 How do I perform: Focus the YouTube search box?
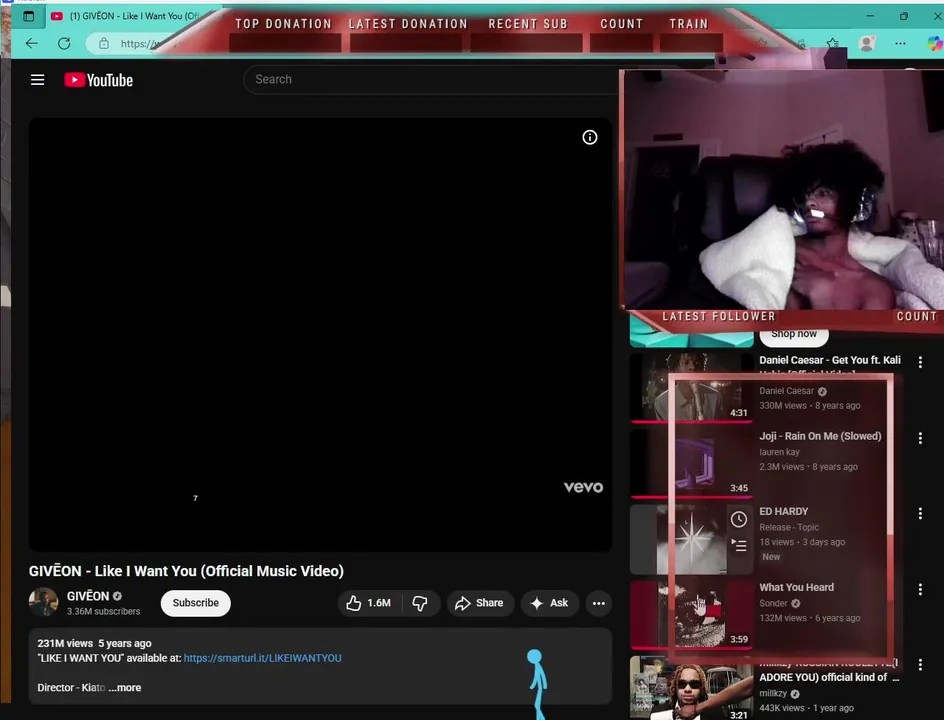point(433,79)
